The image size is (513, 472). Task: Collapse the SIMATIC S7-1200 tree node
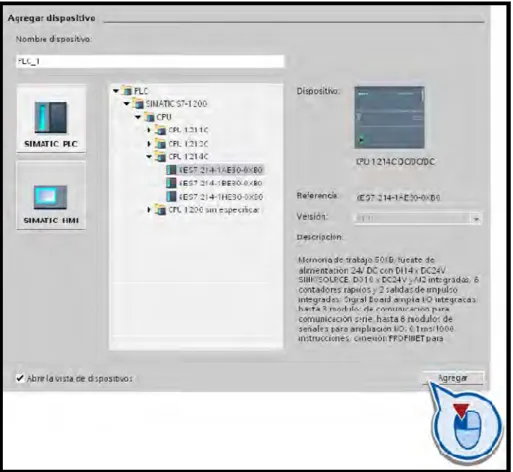(127, 104)
